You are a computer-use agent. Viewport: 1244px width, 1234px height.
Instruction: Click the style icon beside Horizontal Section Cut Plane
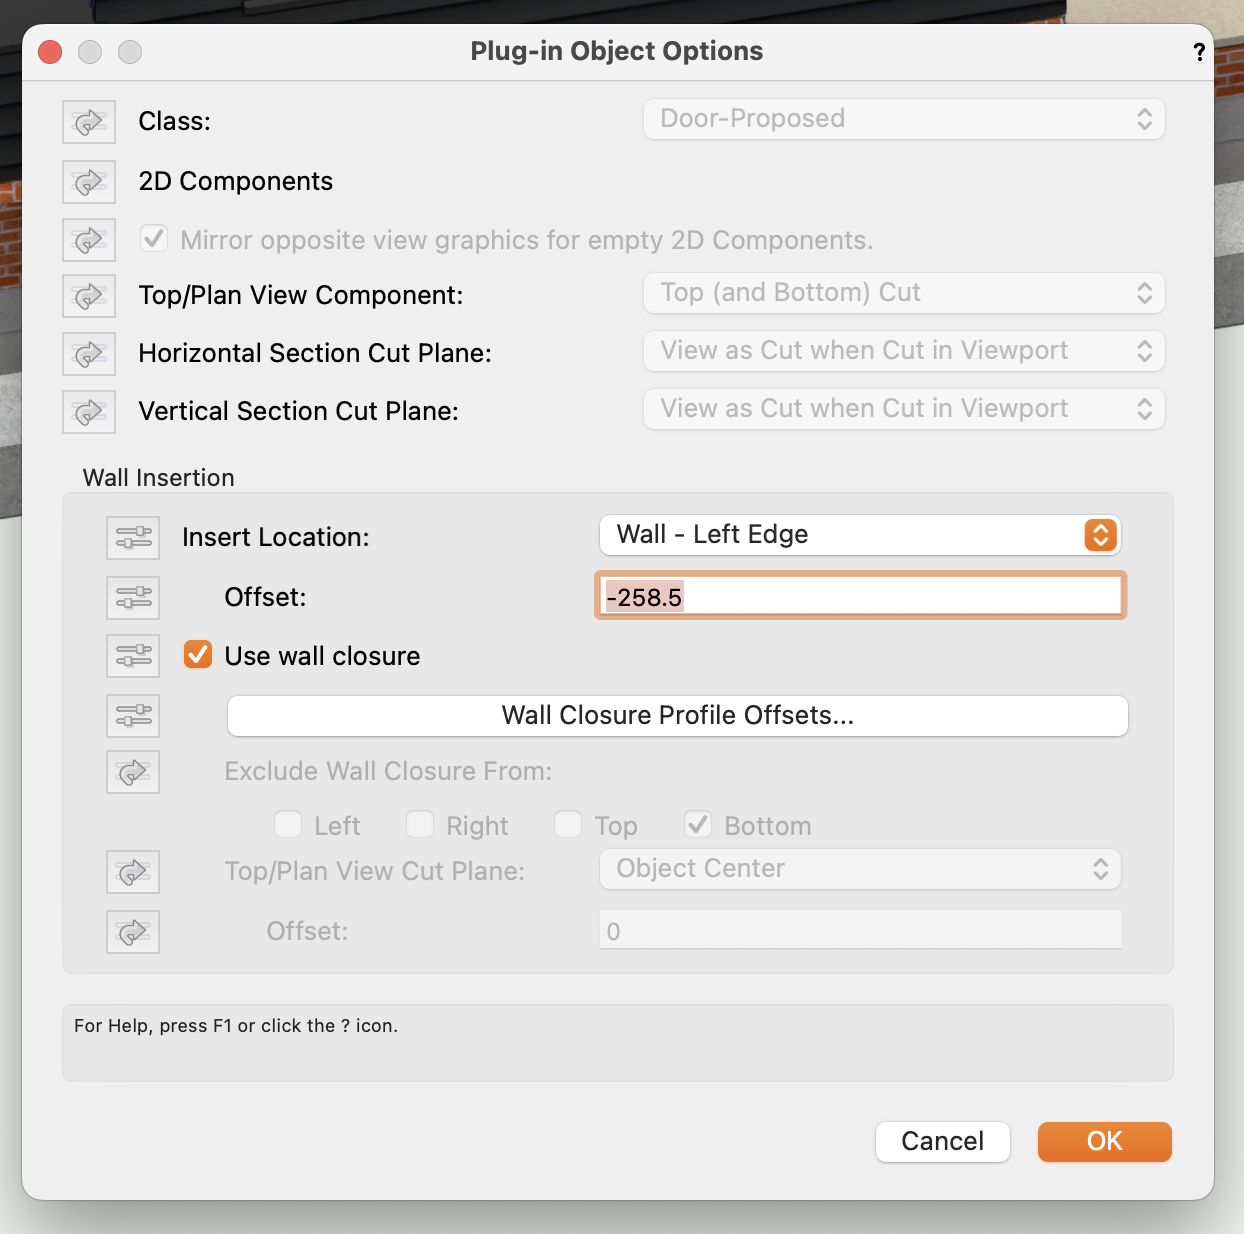click(x=89, y=354)
